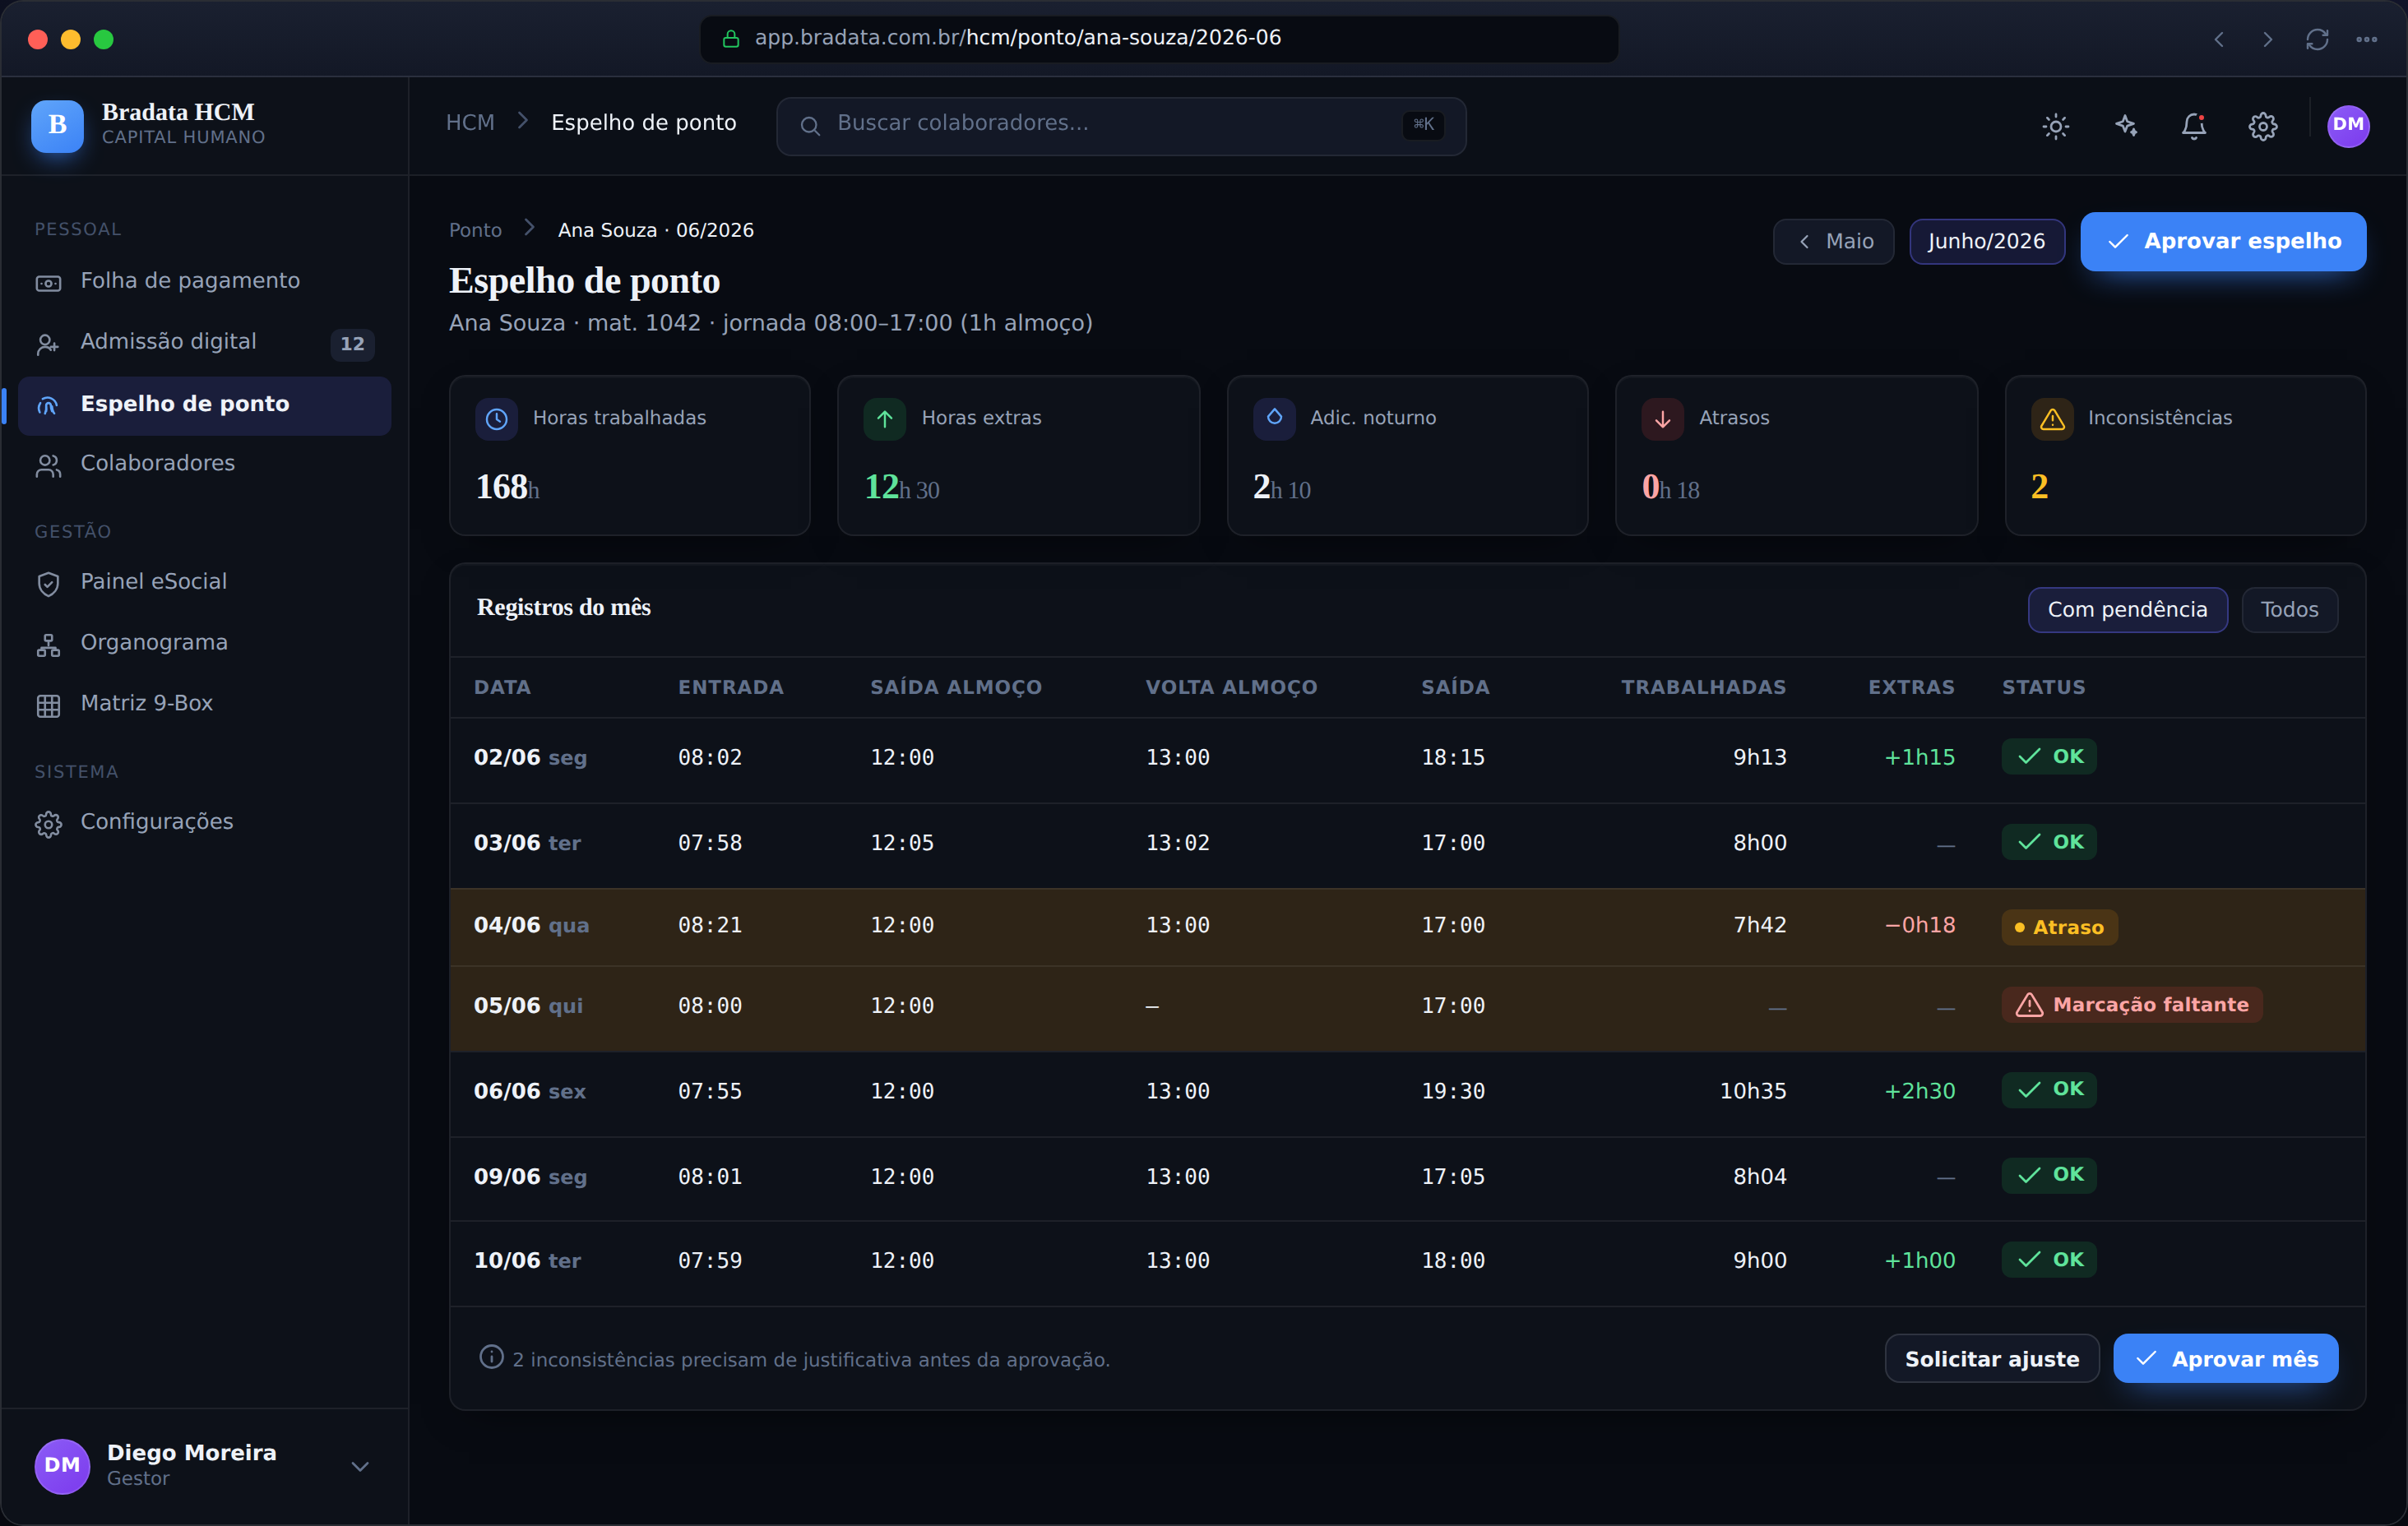Open the notifications bell icon
This screenshot has width=2408, height=1526.
point(2194,126)
